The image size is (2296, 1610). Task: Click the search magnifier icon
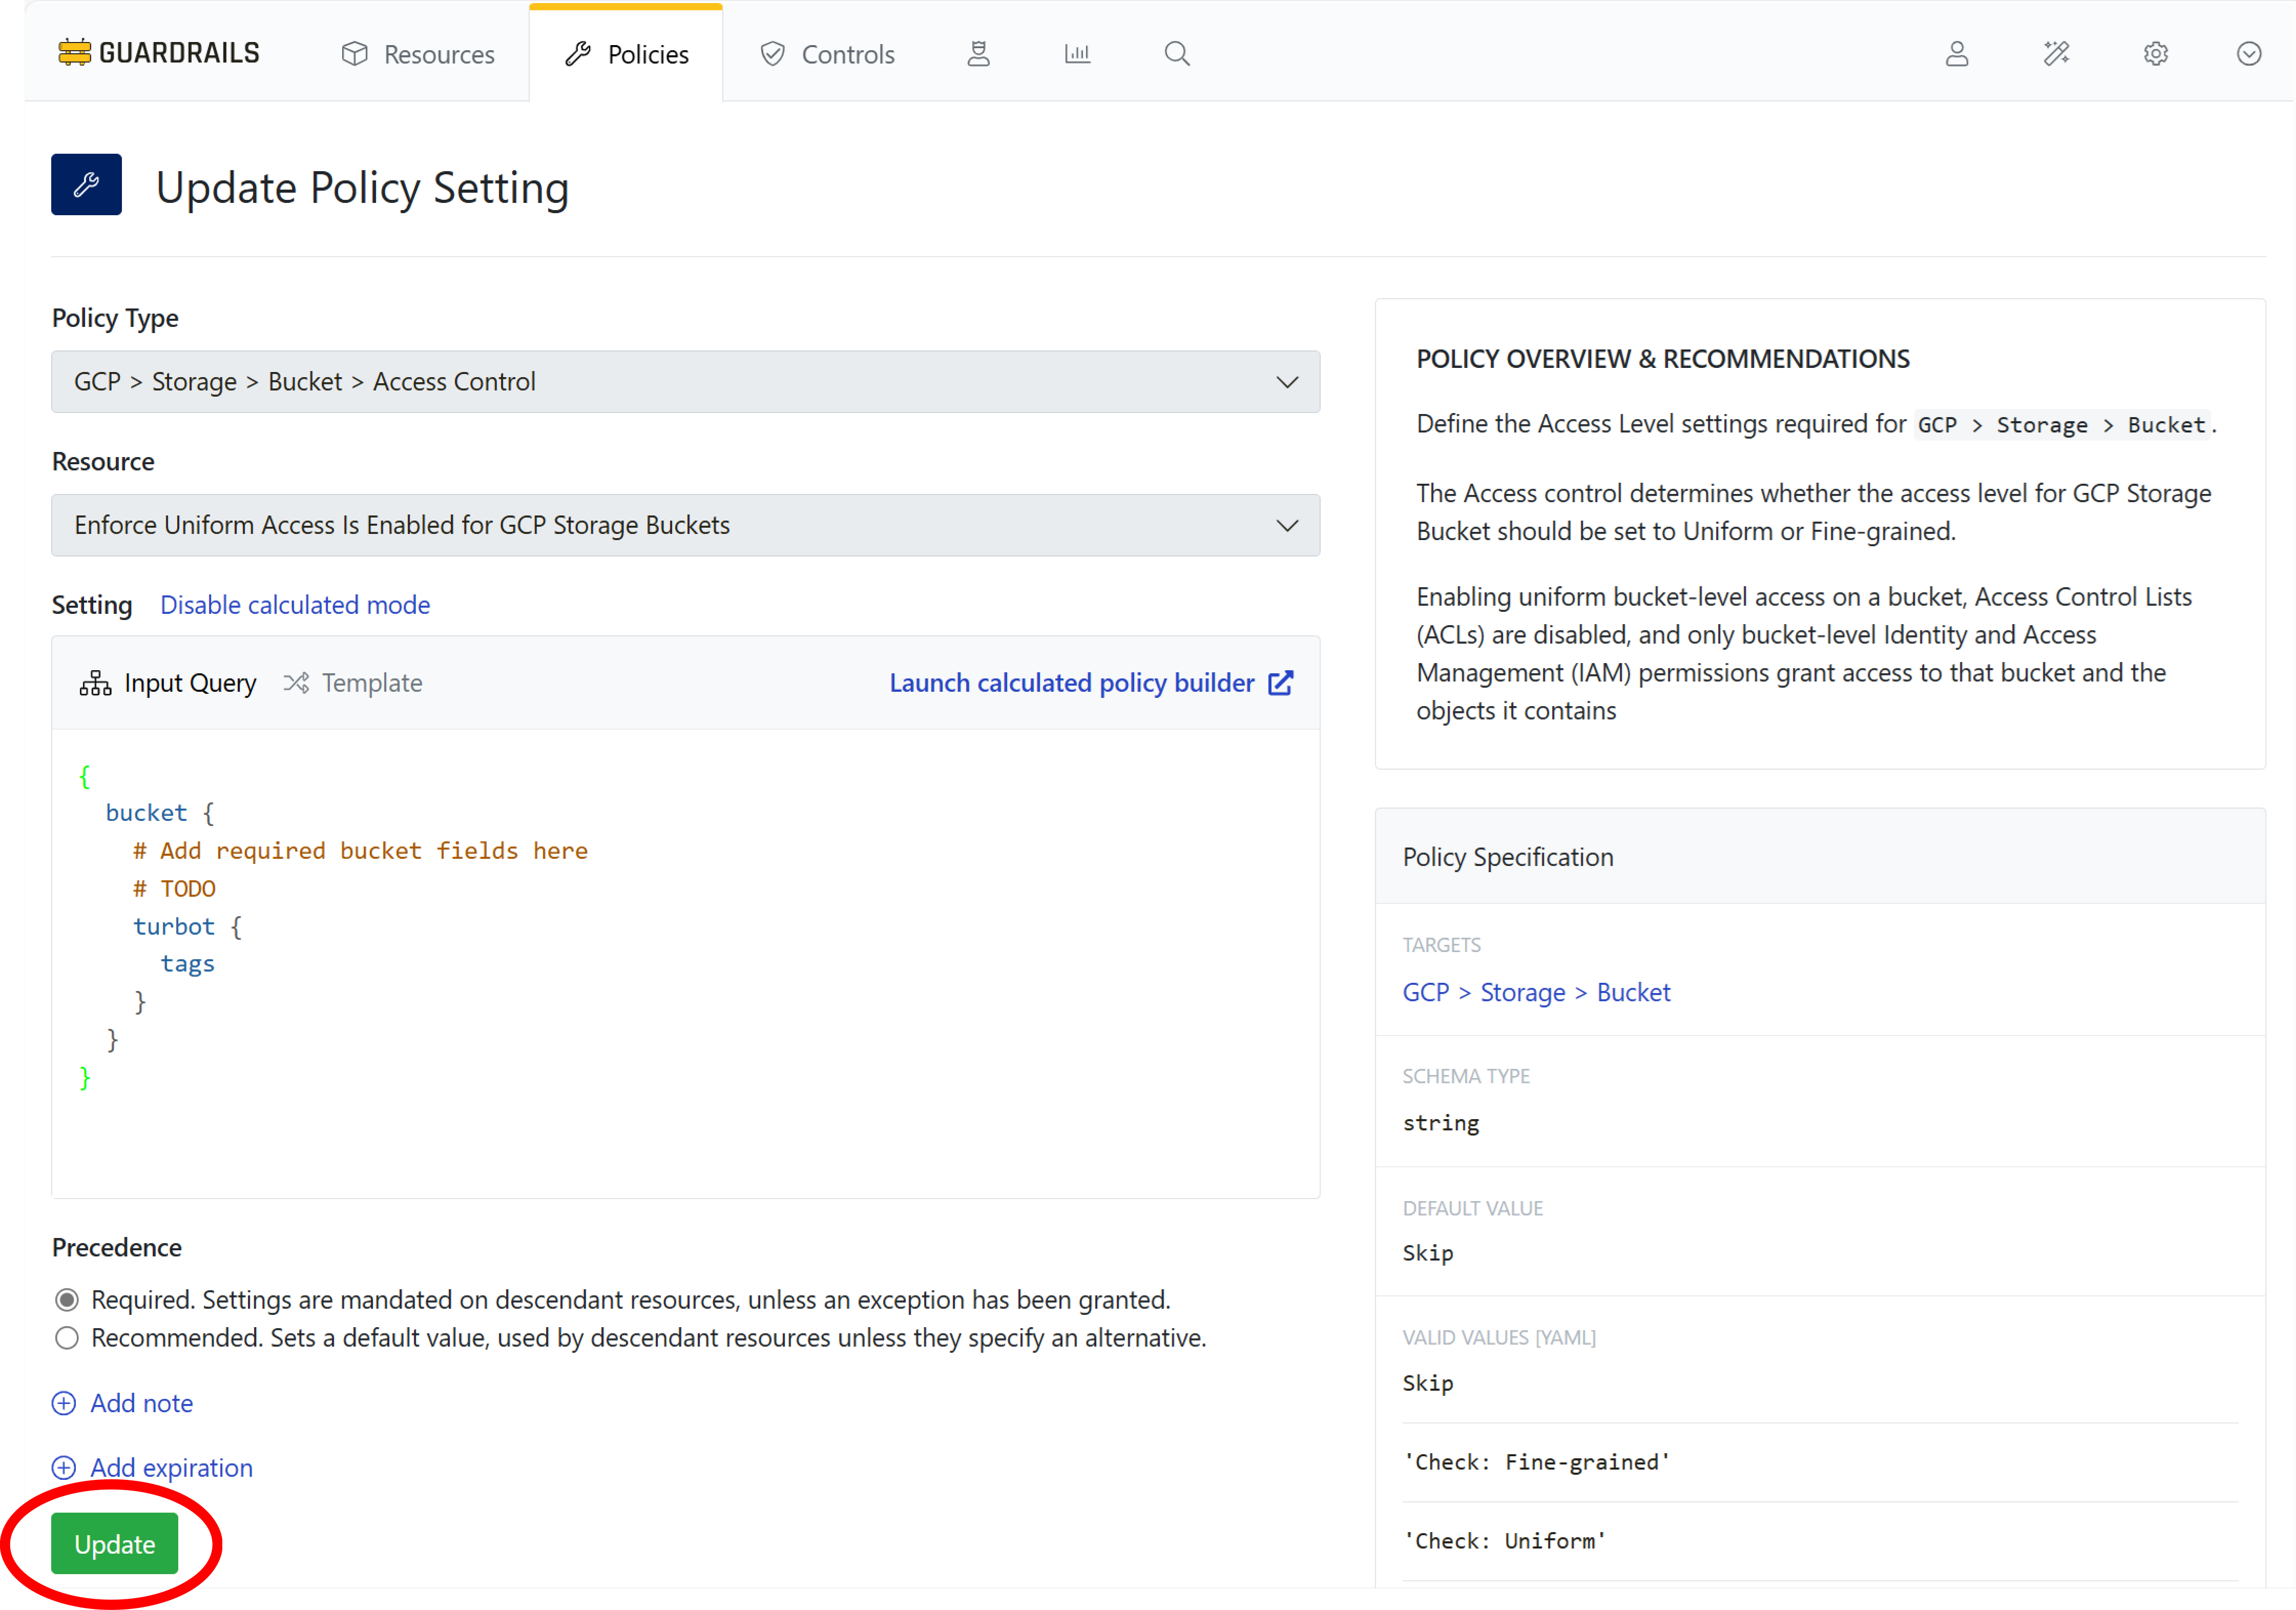pyautogui.click(x=1176, y=53)
